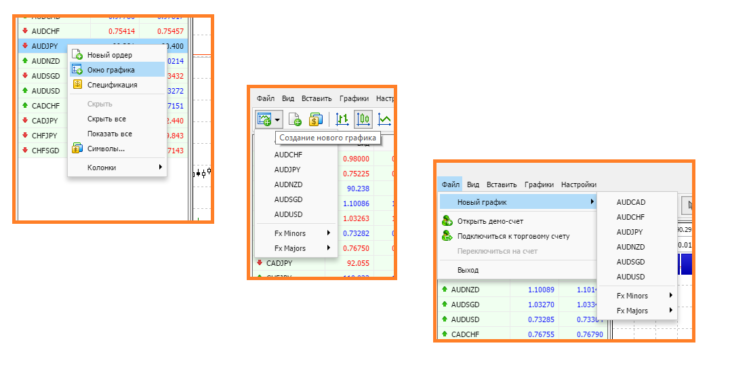The height and width of the screenshot is (371, 730).
Task: Open the Новый график submenu entry
Action: coord(518,202)
